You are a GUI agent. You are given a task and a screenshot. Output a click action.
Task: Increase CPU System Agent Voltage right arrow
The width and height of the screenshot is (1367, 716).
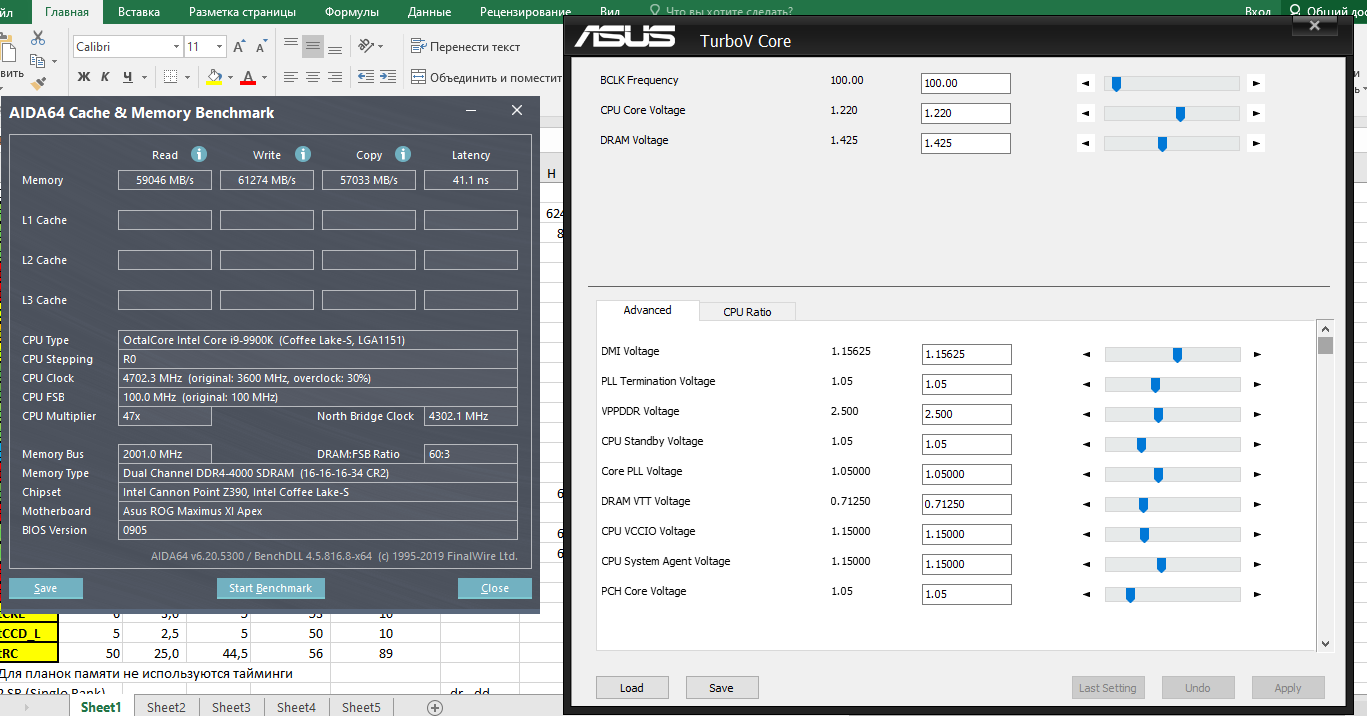tap(1257, 564)
